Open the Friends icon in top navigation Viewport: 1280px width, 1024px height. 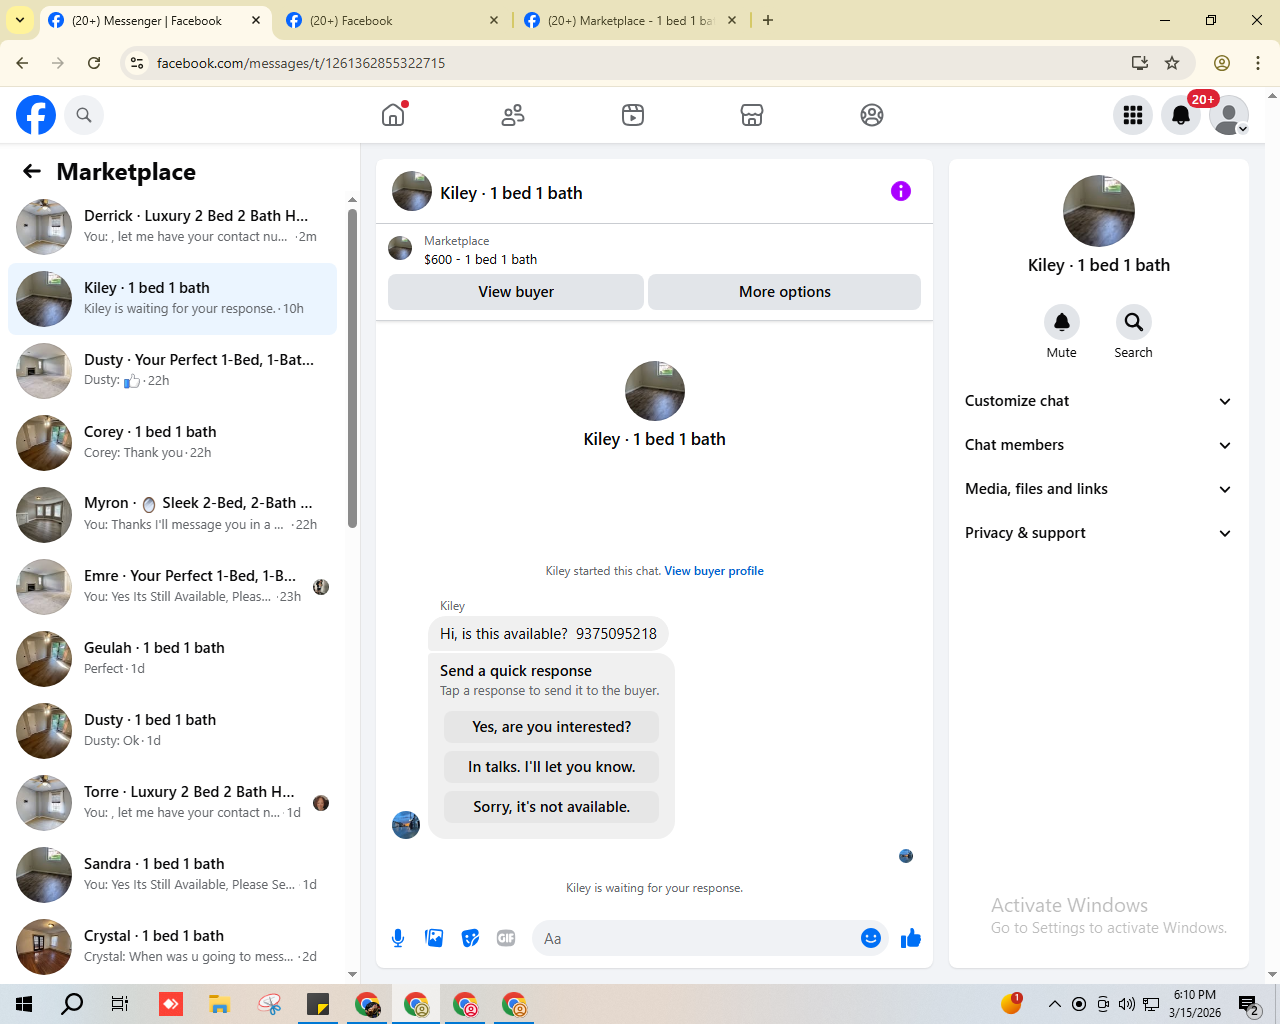[x=513, y=115]
